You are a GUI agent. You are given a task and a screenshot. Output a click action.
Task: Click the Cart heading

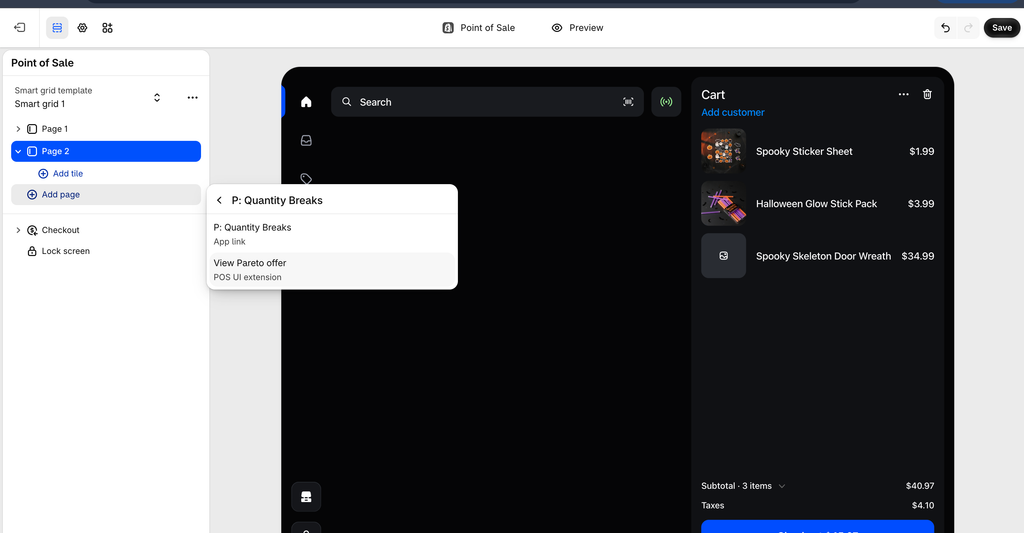(x=713, y=95)
